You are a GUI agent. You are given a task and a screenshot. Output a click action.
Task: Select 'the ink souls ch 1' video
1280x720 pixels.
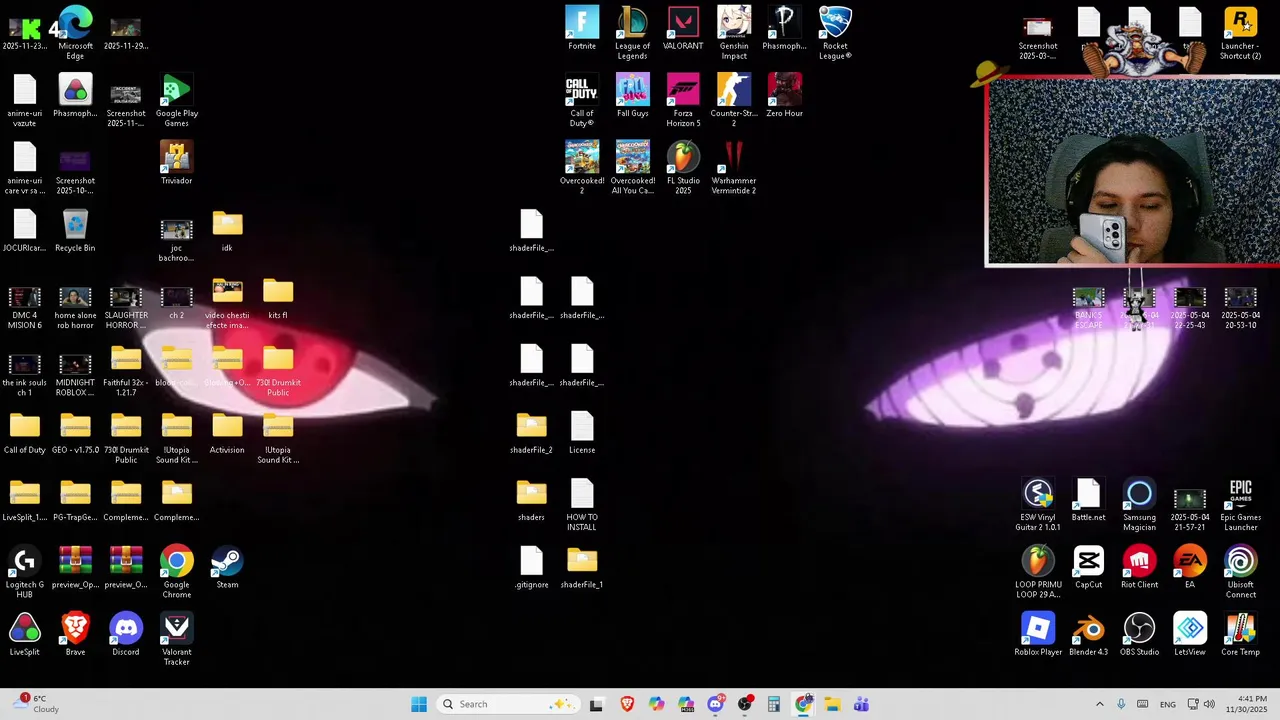tap(25, 372)
